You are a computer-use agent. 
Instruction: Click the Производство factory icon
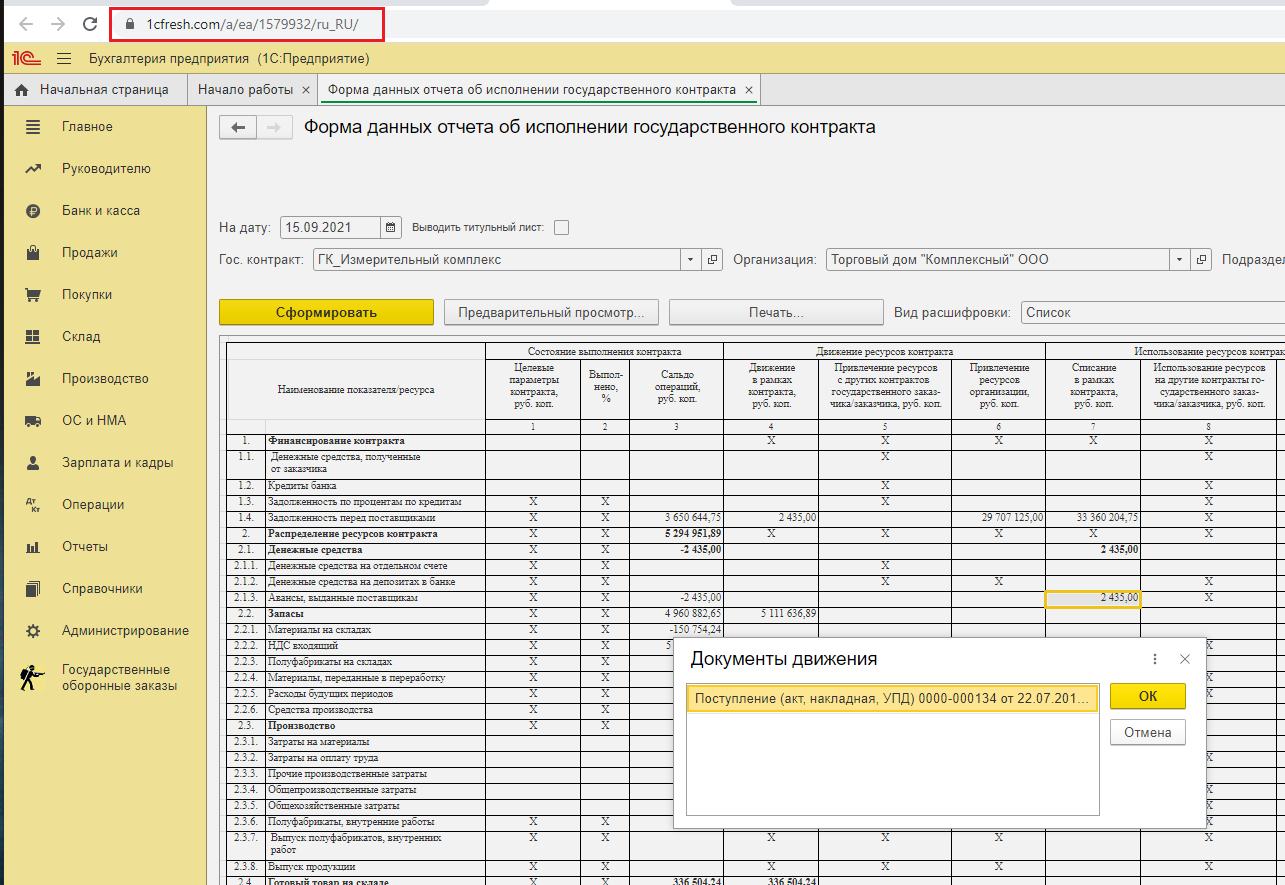33,379
